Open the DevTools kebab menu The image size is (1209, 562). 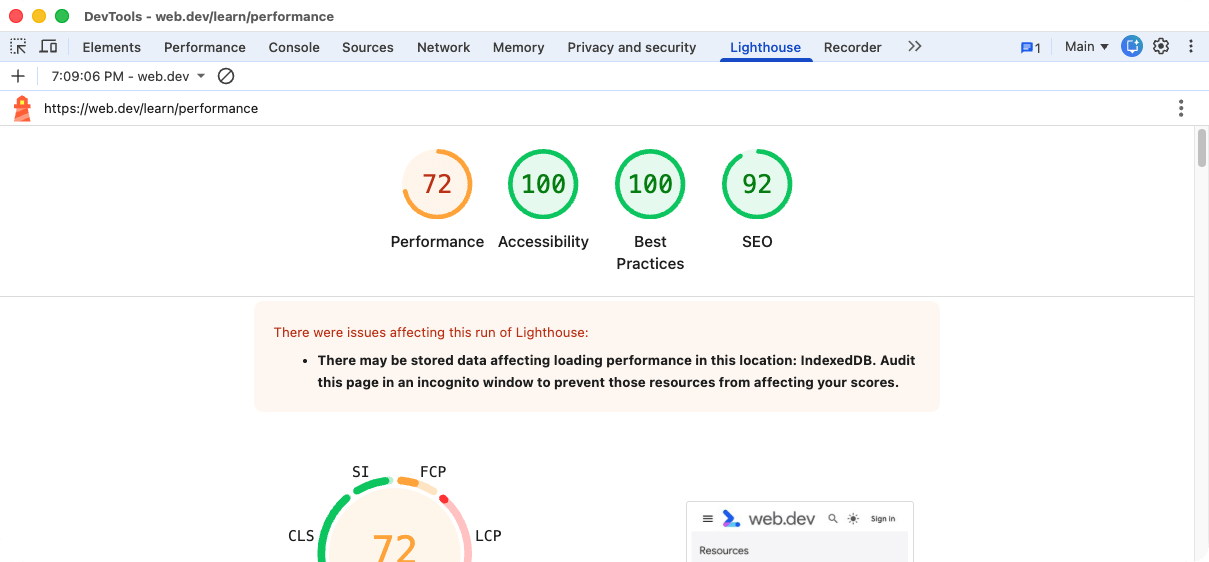point(1191,46)
